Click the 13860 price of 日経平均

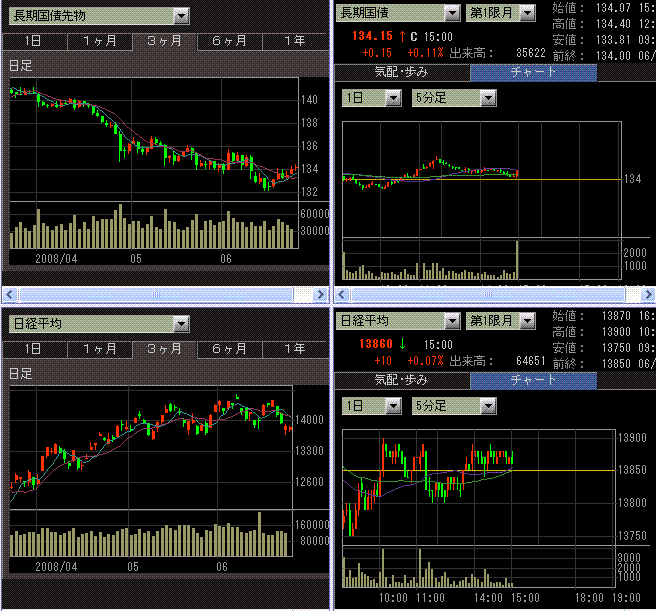pyautogui.click(x=376, y=344)
